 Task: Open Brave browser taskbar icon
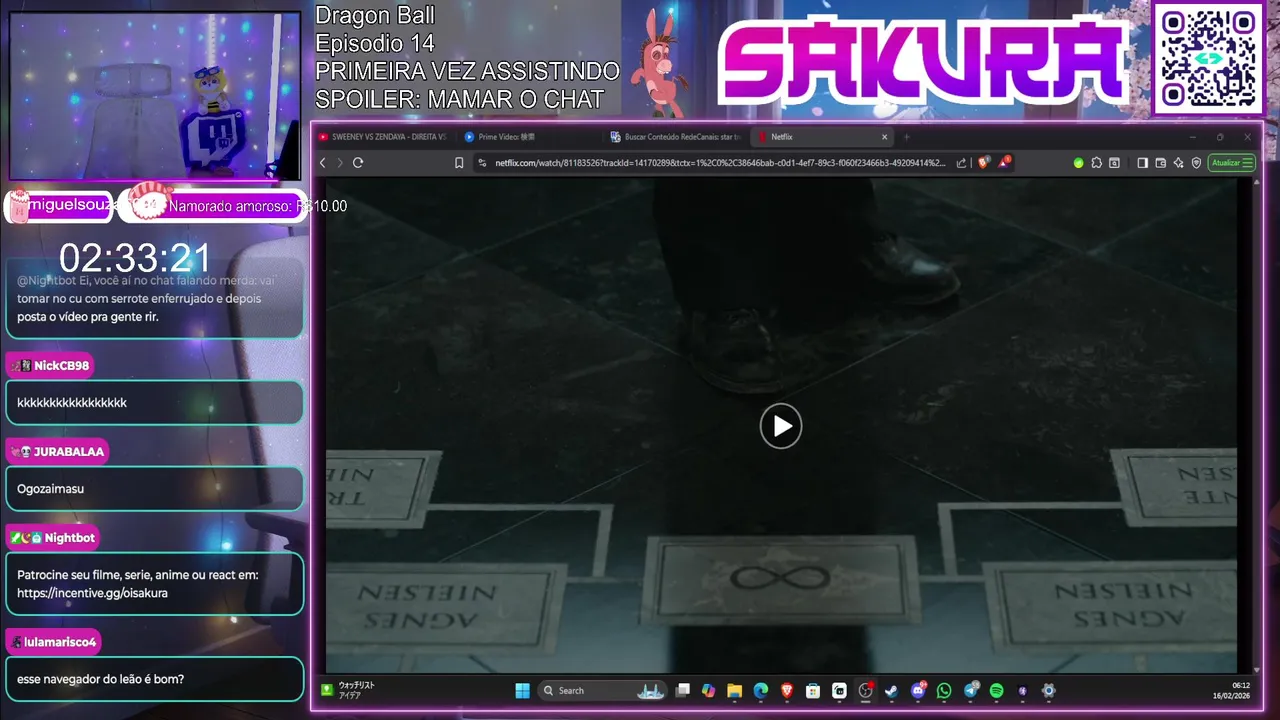pyautogui.click(x=786, y=691)
